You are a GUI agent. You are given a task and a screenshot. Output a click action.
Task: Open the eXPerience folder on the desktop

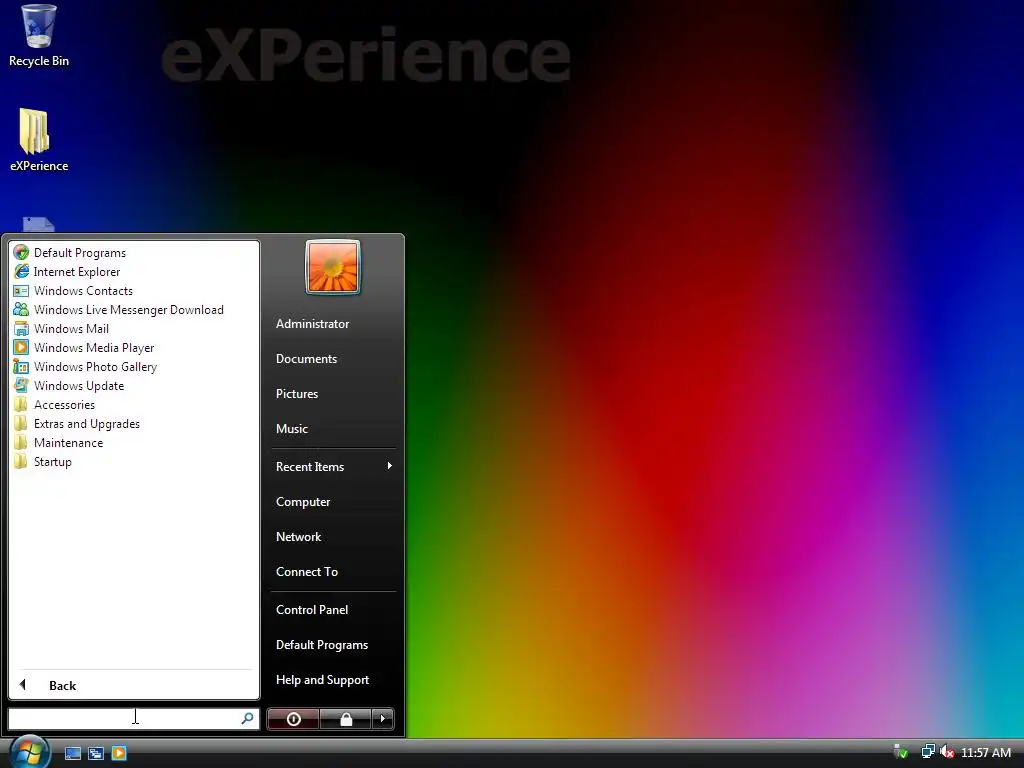point(39,140)
